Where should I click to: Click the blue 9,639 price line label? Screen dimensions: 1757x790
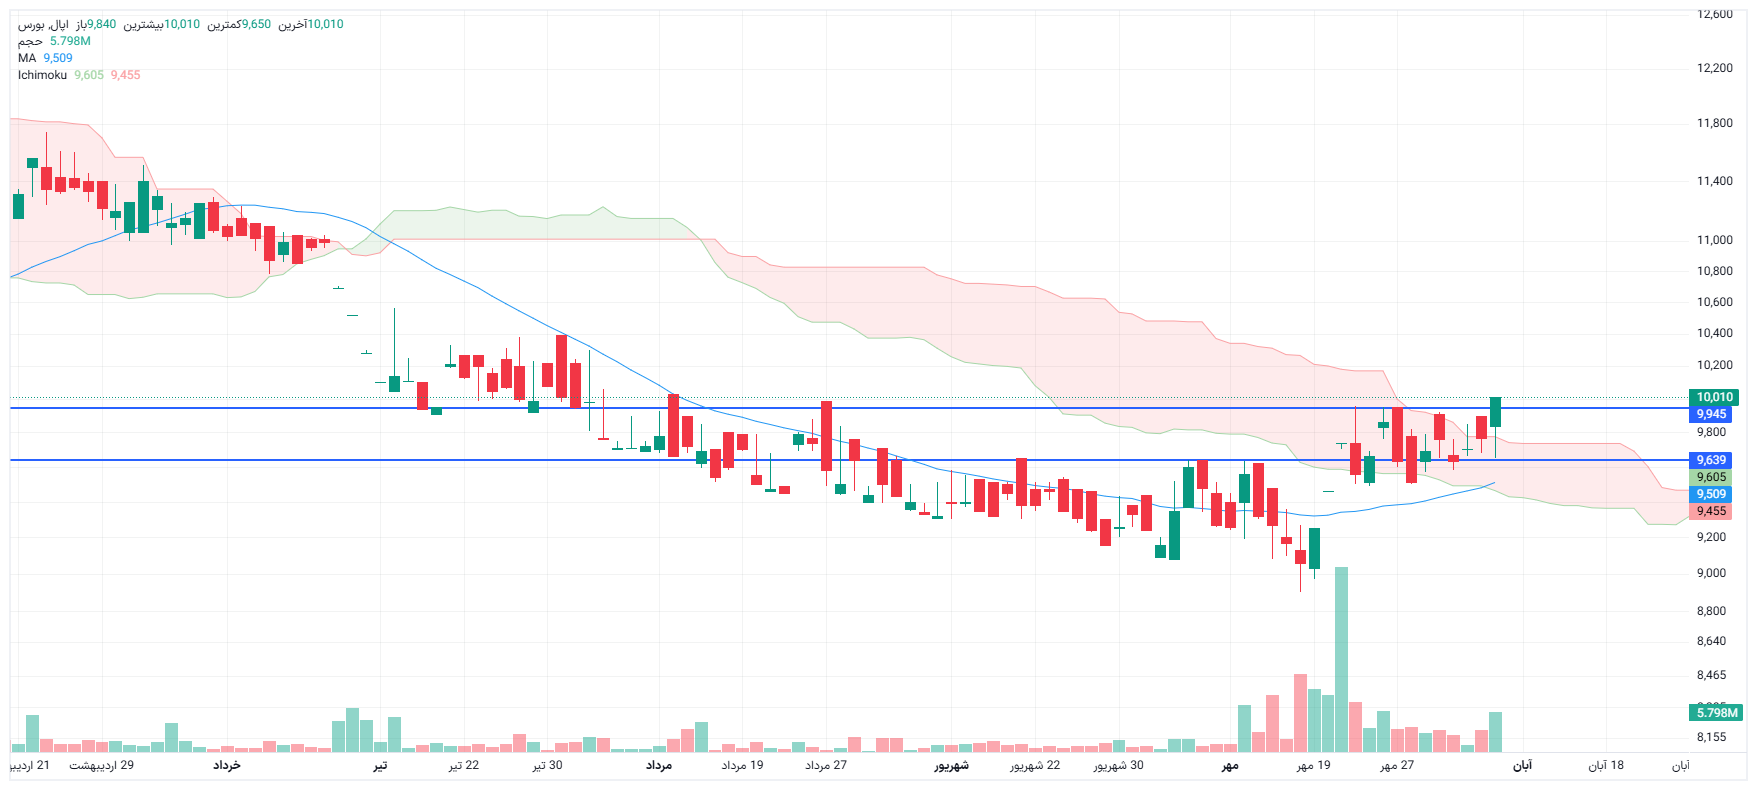(x=1711, y=460)
